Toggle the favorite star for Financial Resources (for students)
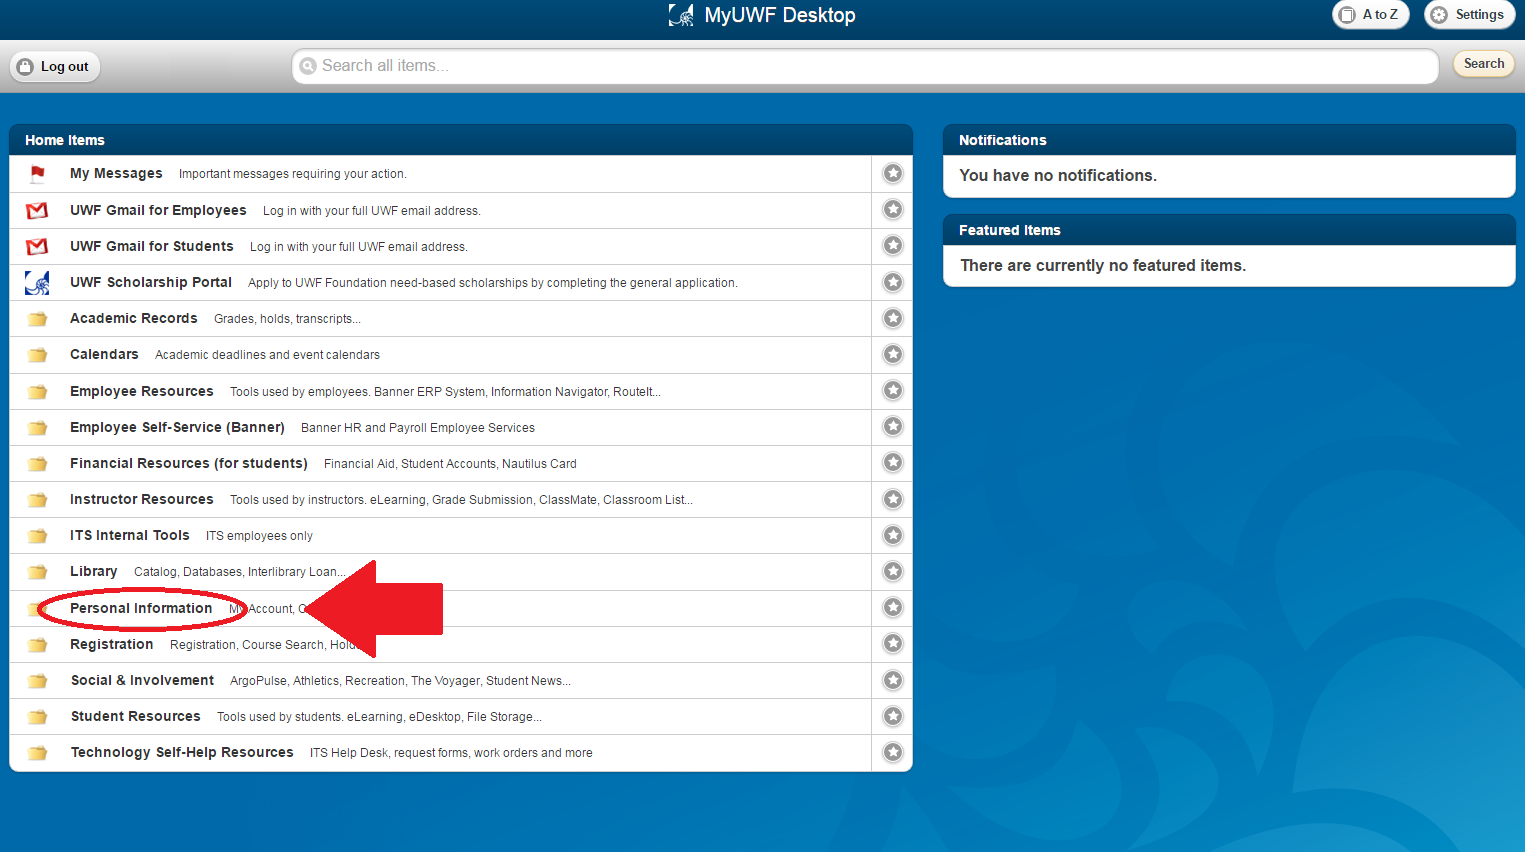The image size is (1525, 852). 893,462
